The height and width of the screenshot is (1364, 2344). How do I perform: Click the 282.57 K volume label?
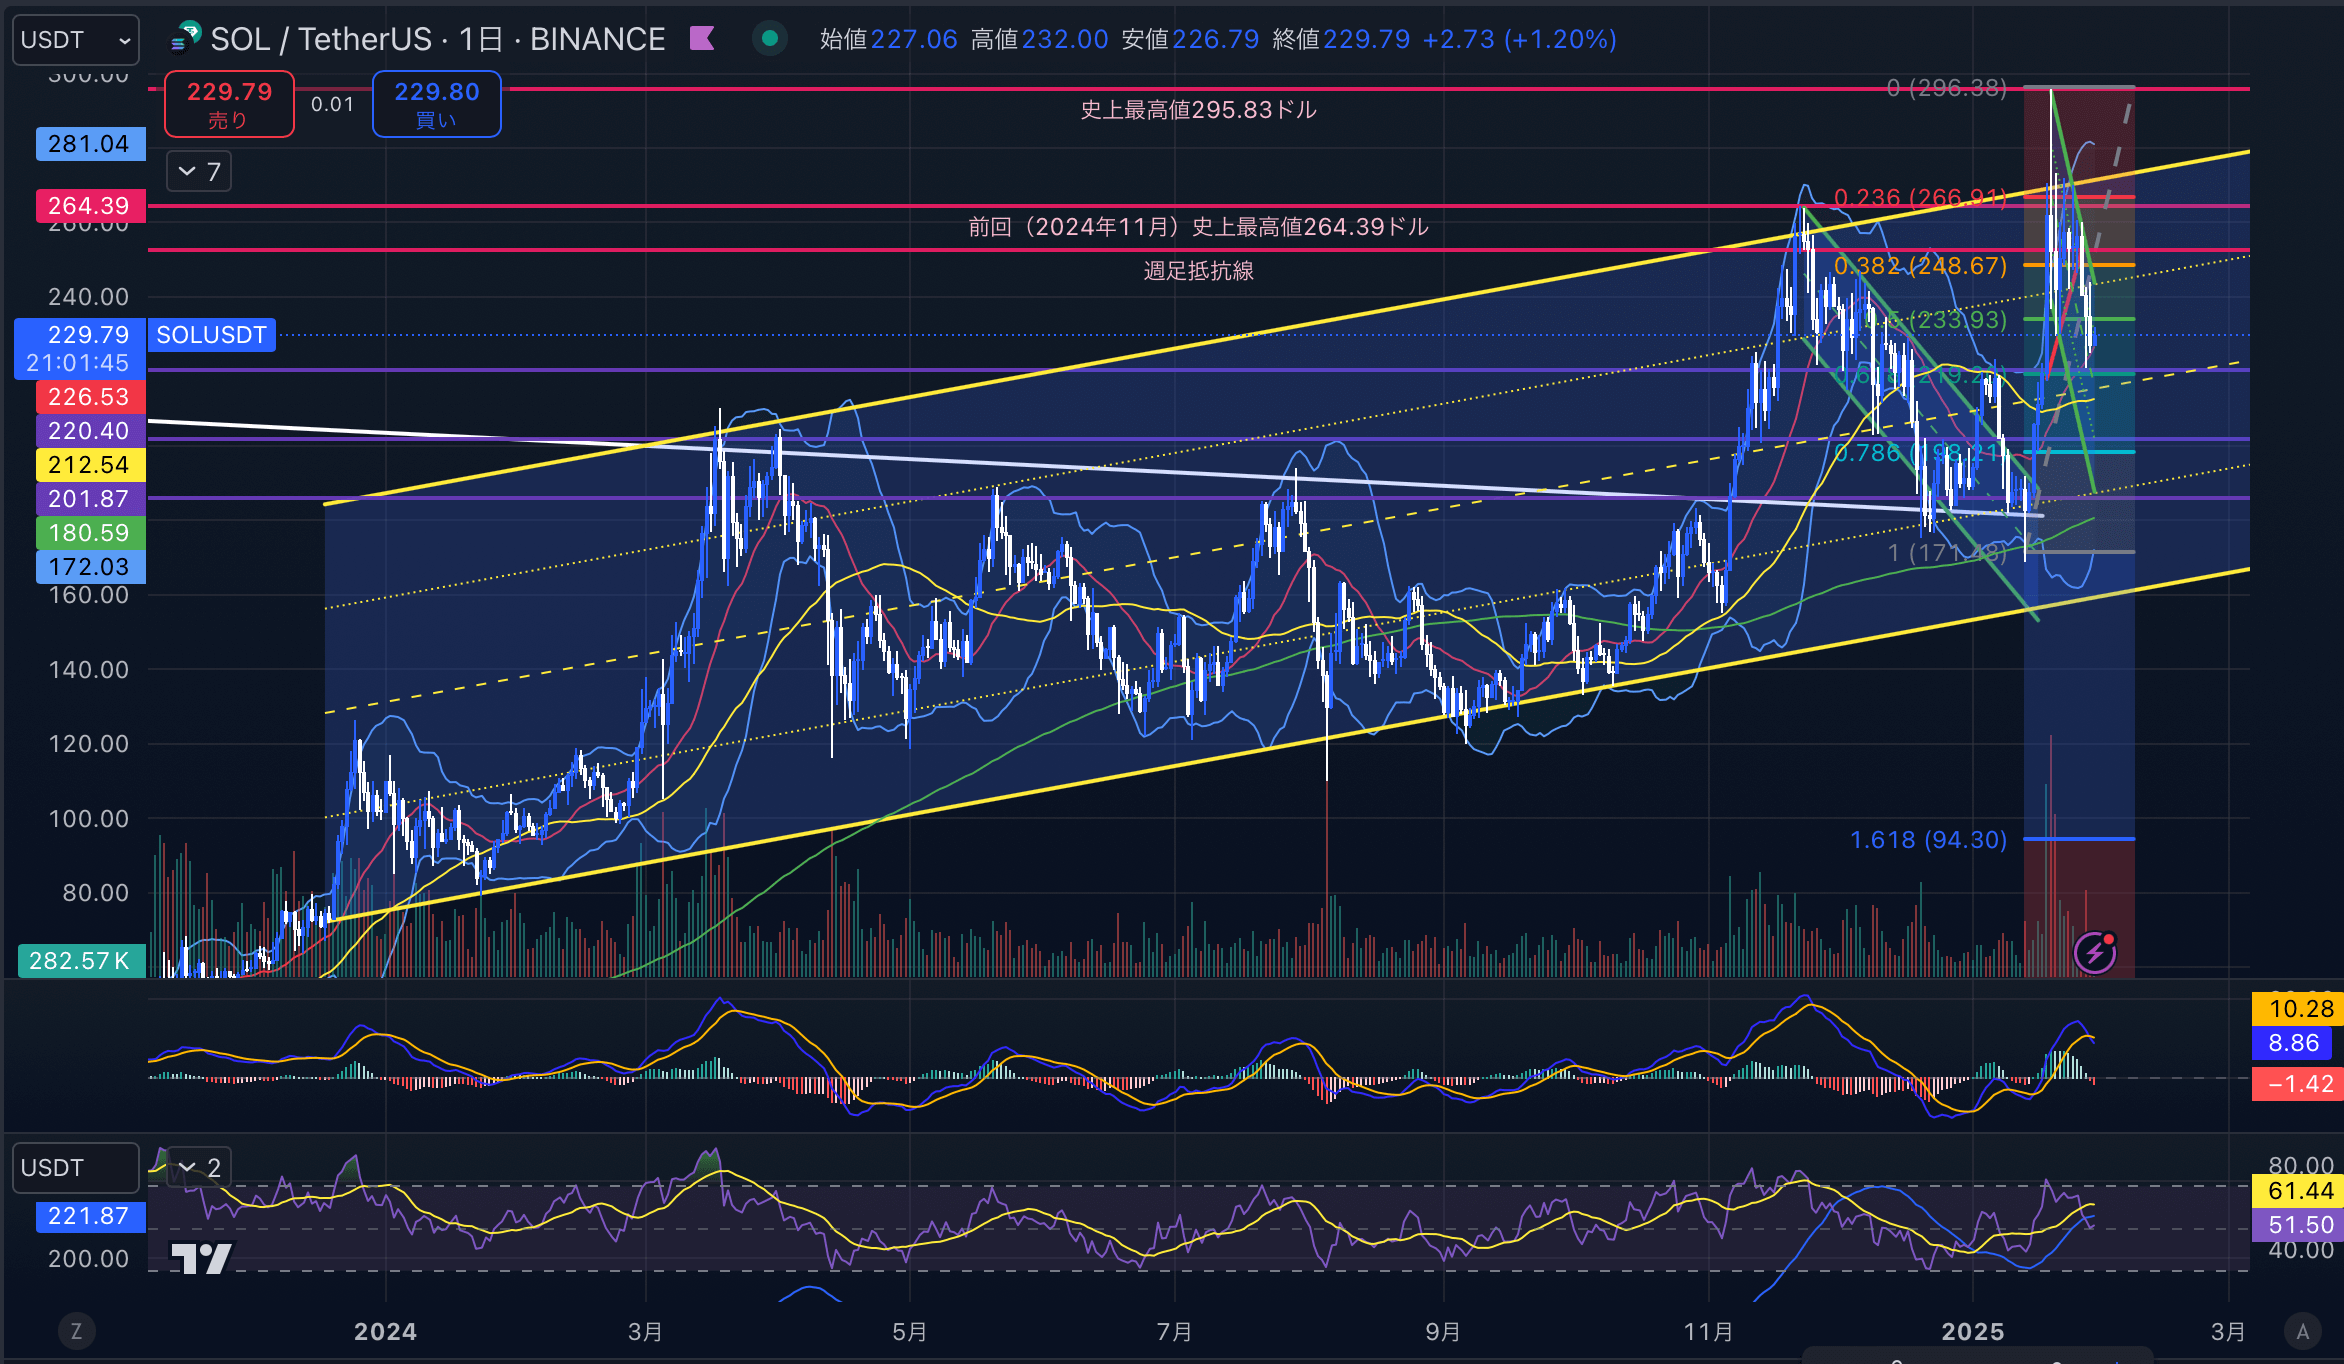click(81, 961)
